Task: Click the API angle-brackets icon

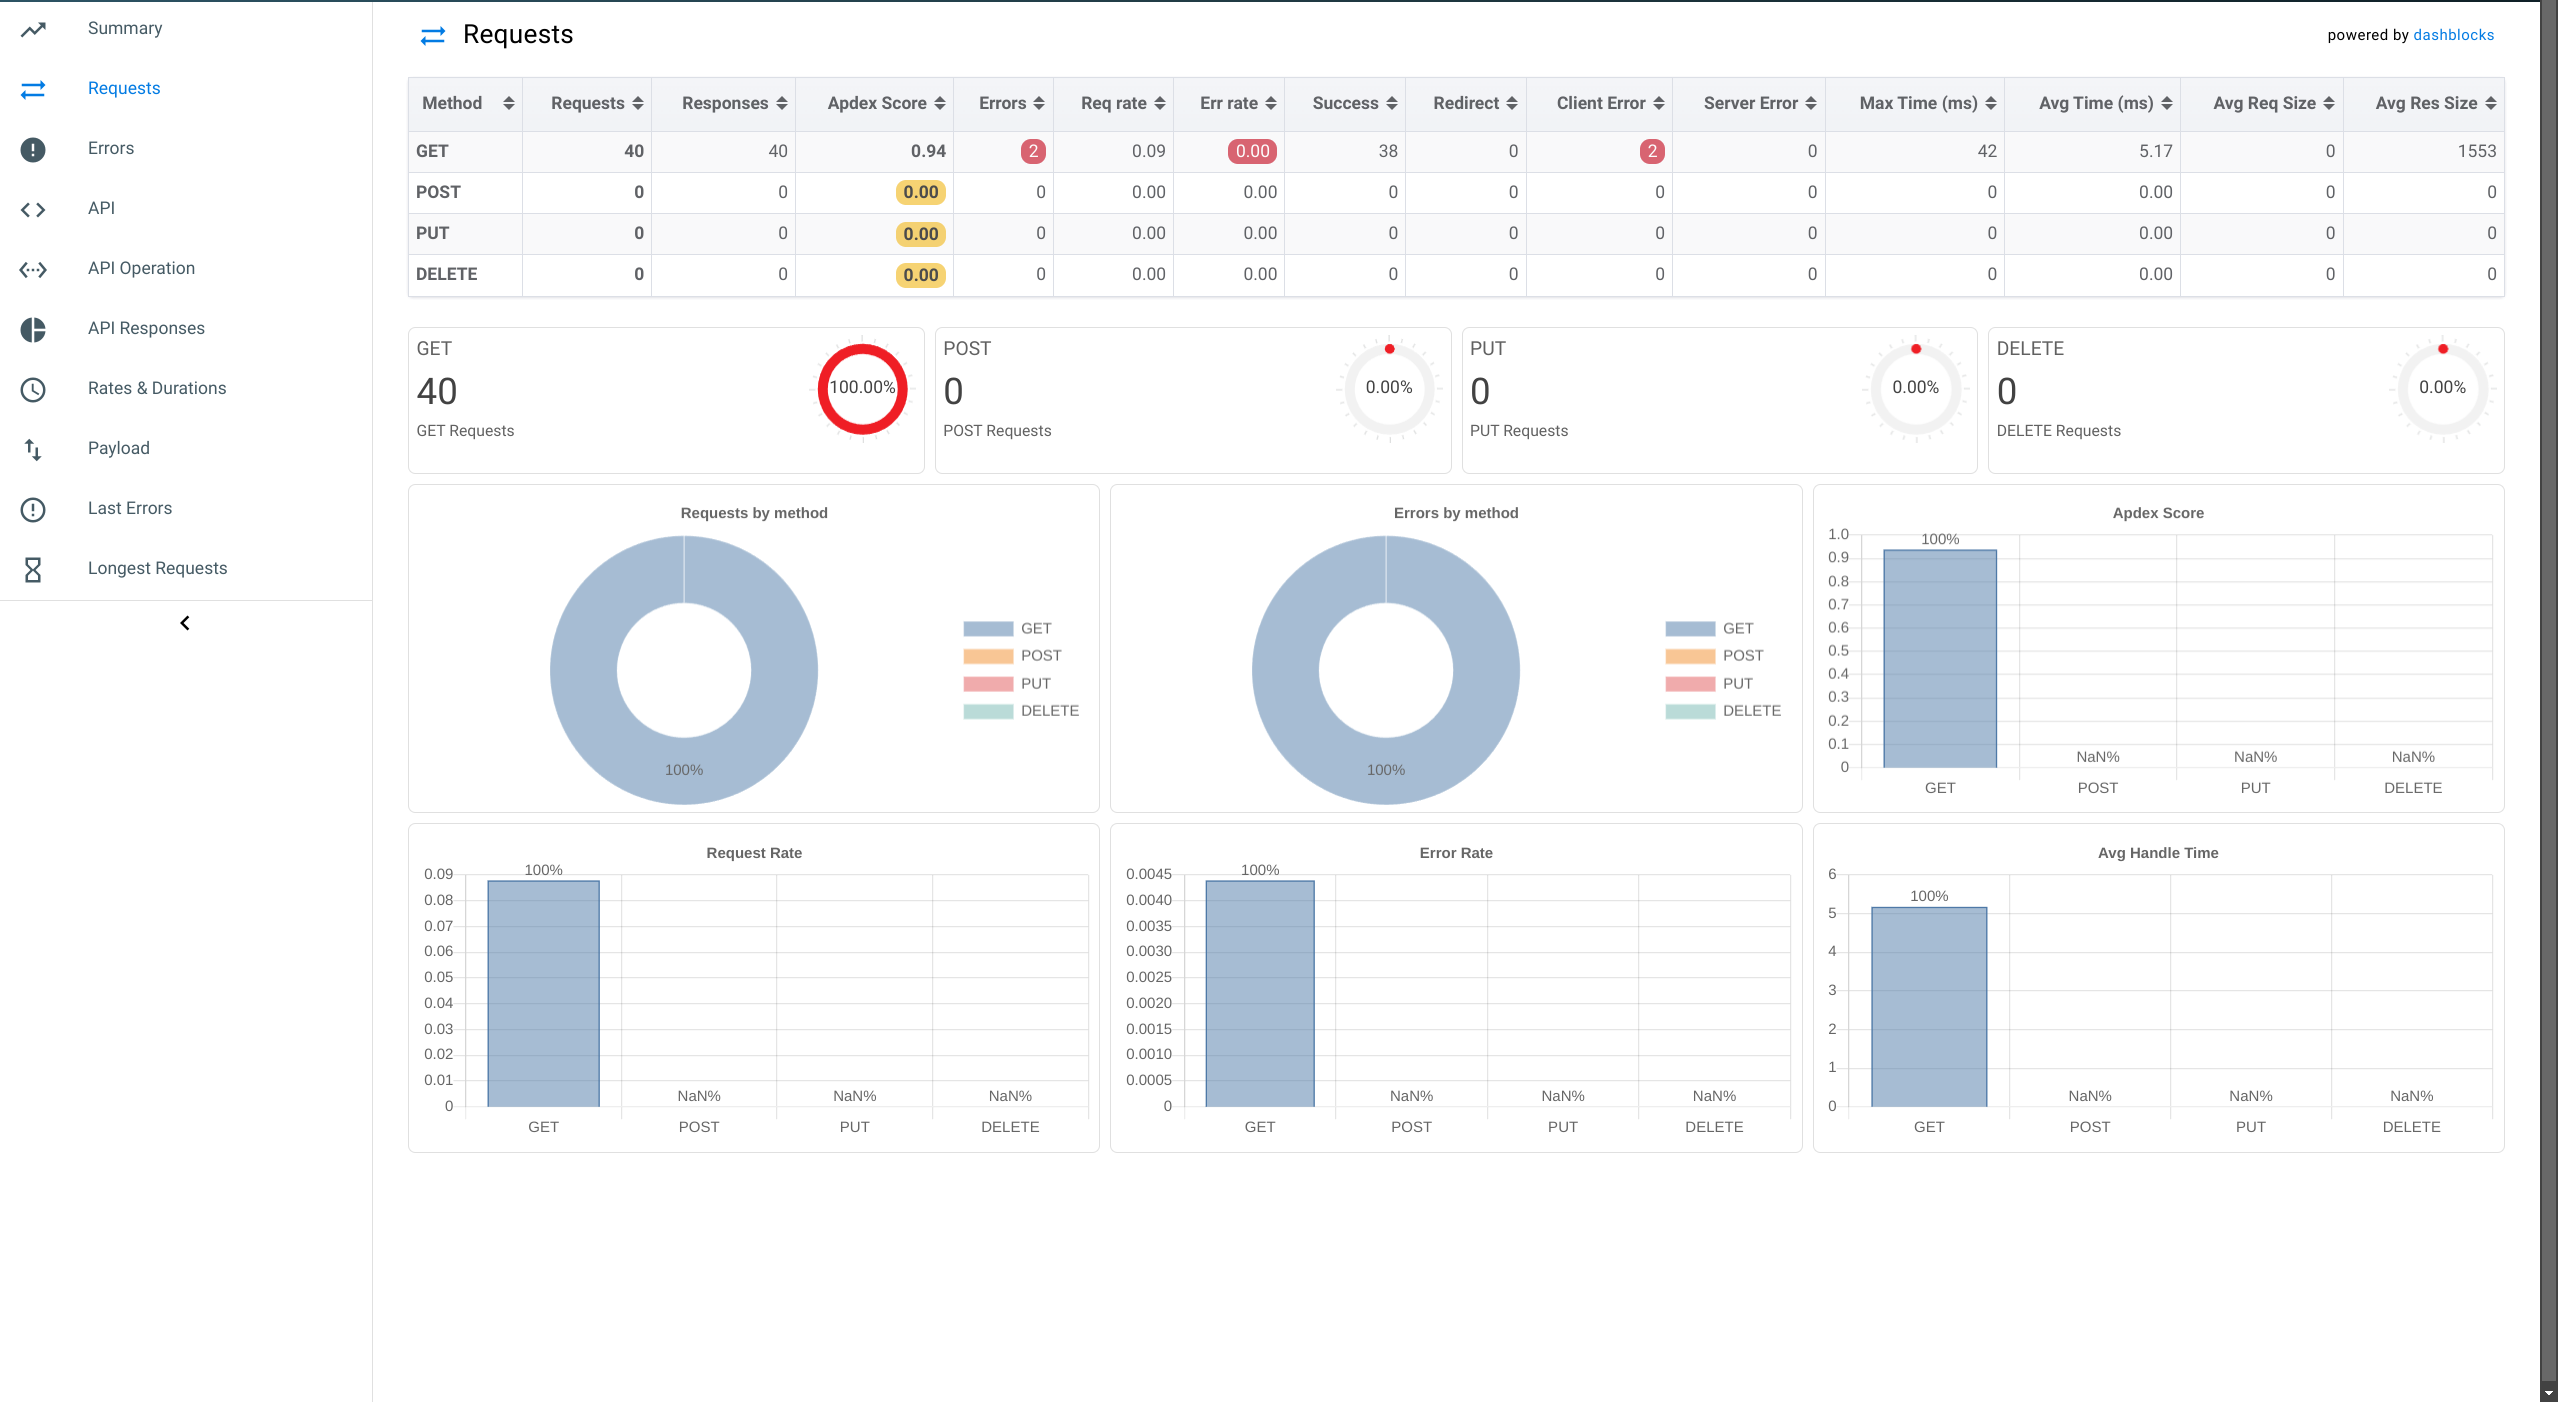Action: tap(33, 209)
